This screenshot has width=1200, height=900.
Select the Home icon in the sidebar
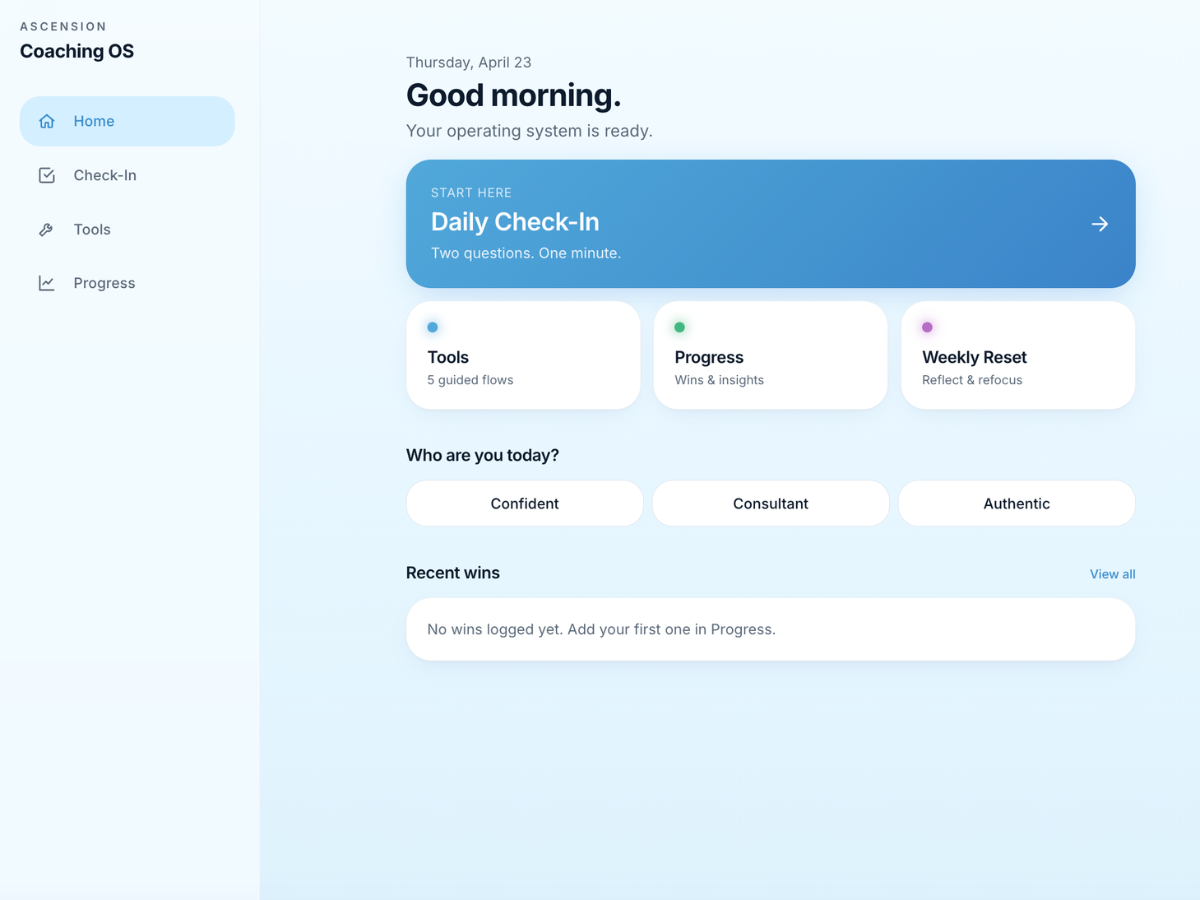click(x=46, y=120)
